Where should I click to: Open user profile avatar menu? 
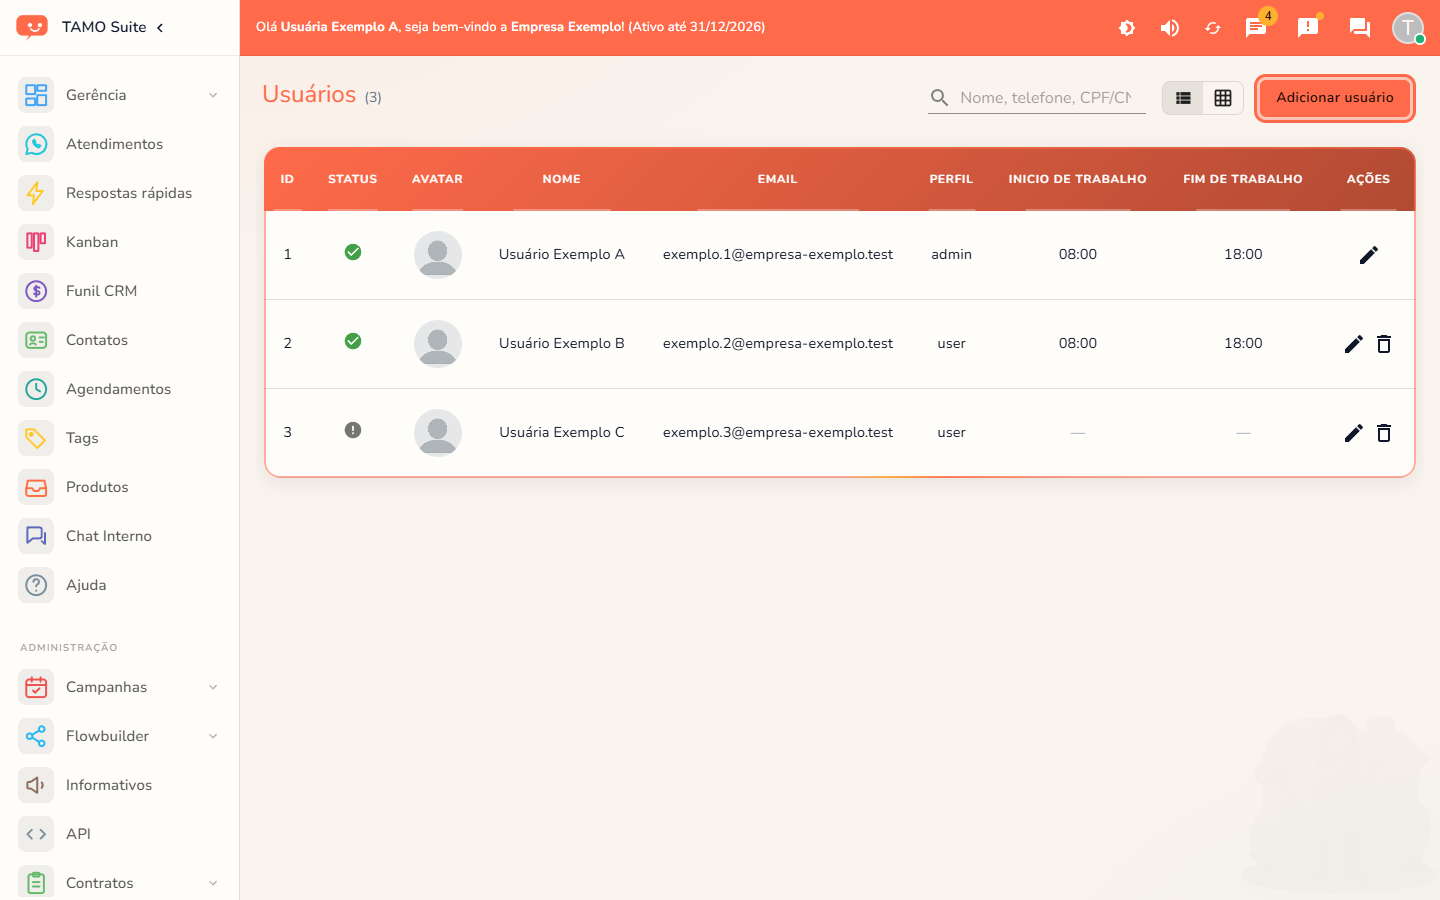(1408, 28)
